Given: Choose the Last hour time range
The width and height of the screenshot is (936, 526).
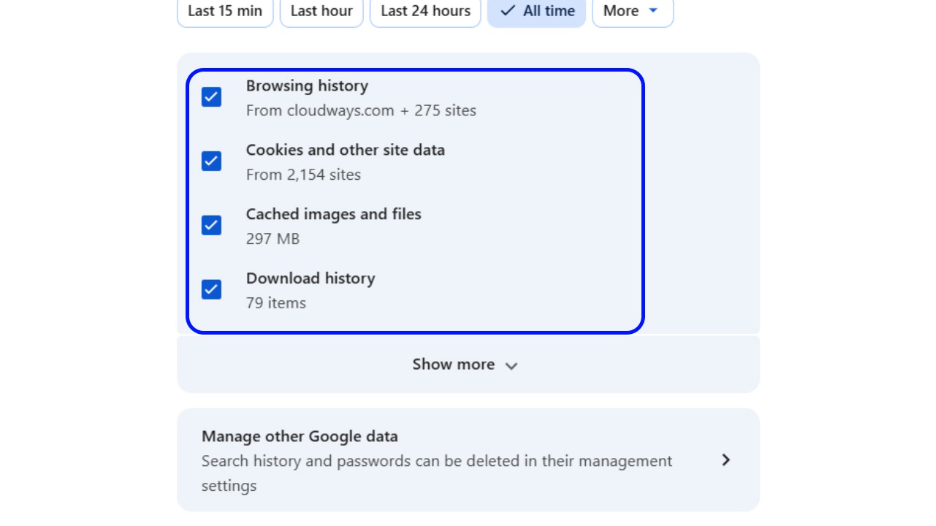Looking at the screenshot, I should coord(321,11).
